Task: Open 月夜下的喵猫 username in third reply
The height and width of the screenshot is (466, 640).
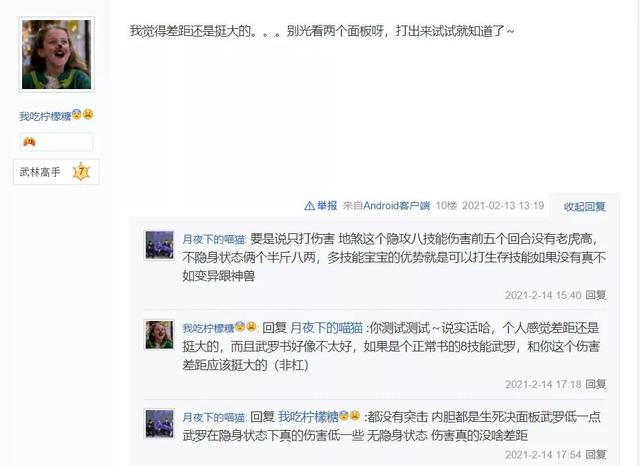Action: click(213, 417)
